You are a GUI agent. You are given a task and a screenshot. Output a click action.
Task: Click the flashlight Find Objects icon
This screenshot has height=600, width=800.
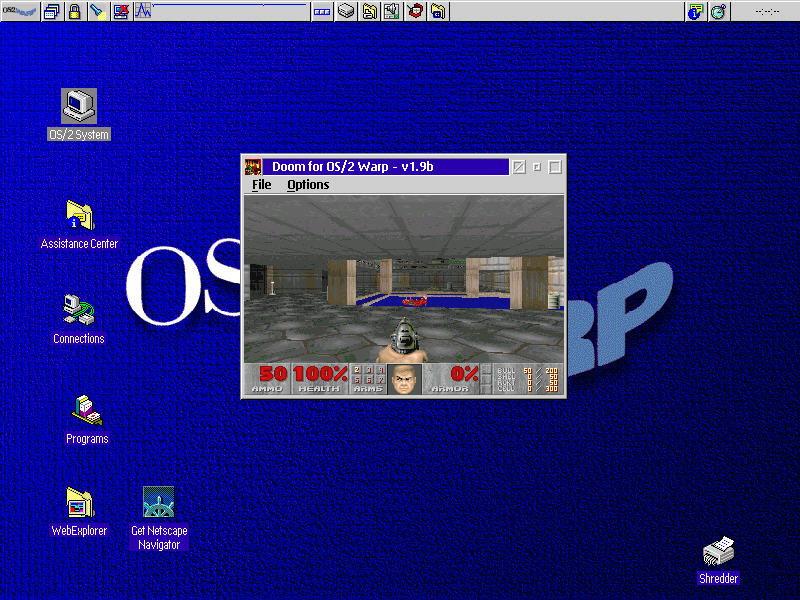97,11
